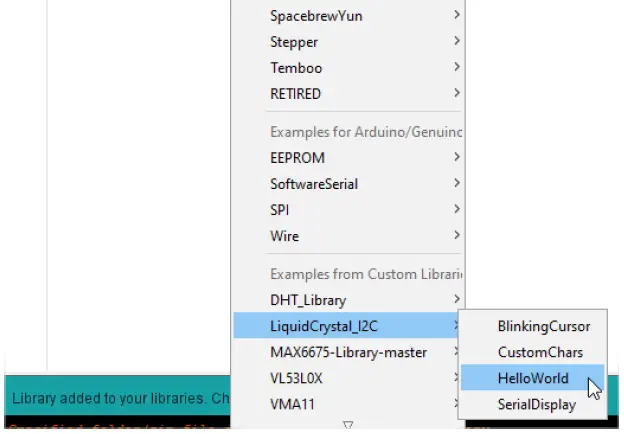This screenshot has width=624, height=434.
Task: Click the arrow beside DHT_Library
Action: 457,299
